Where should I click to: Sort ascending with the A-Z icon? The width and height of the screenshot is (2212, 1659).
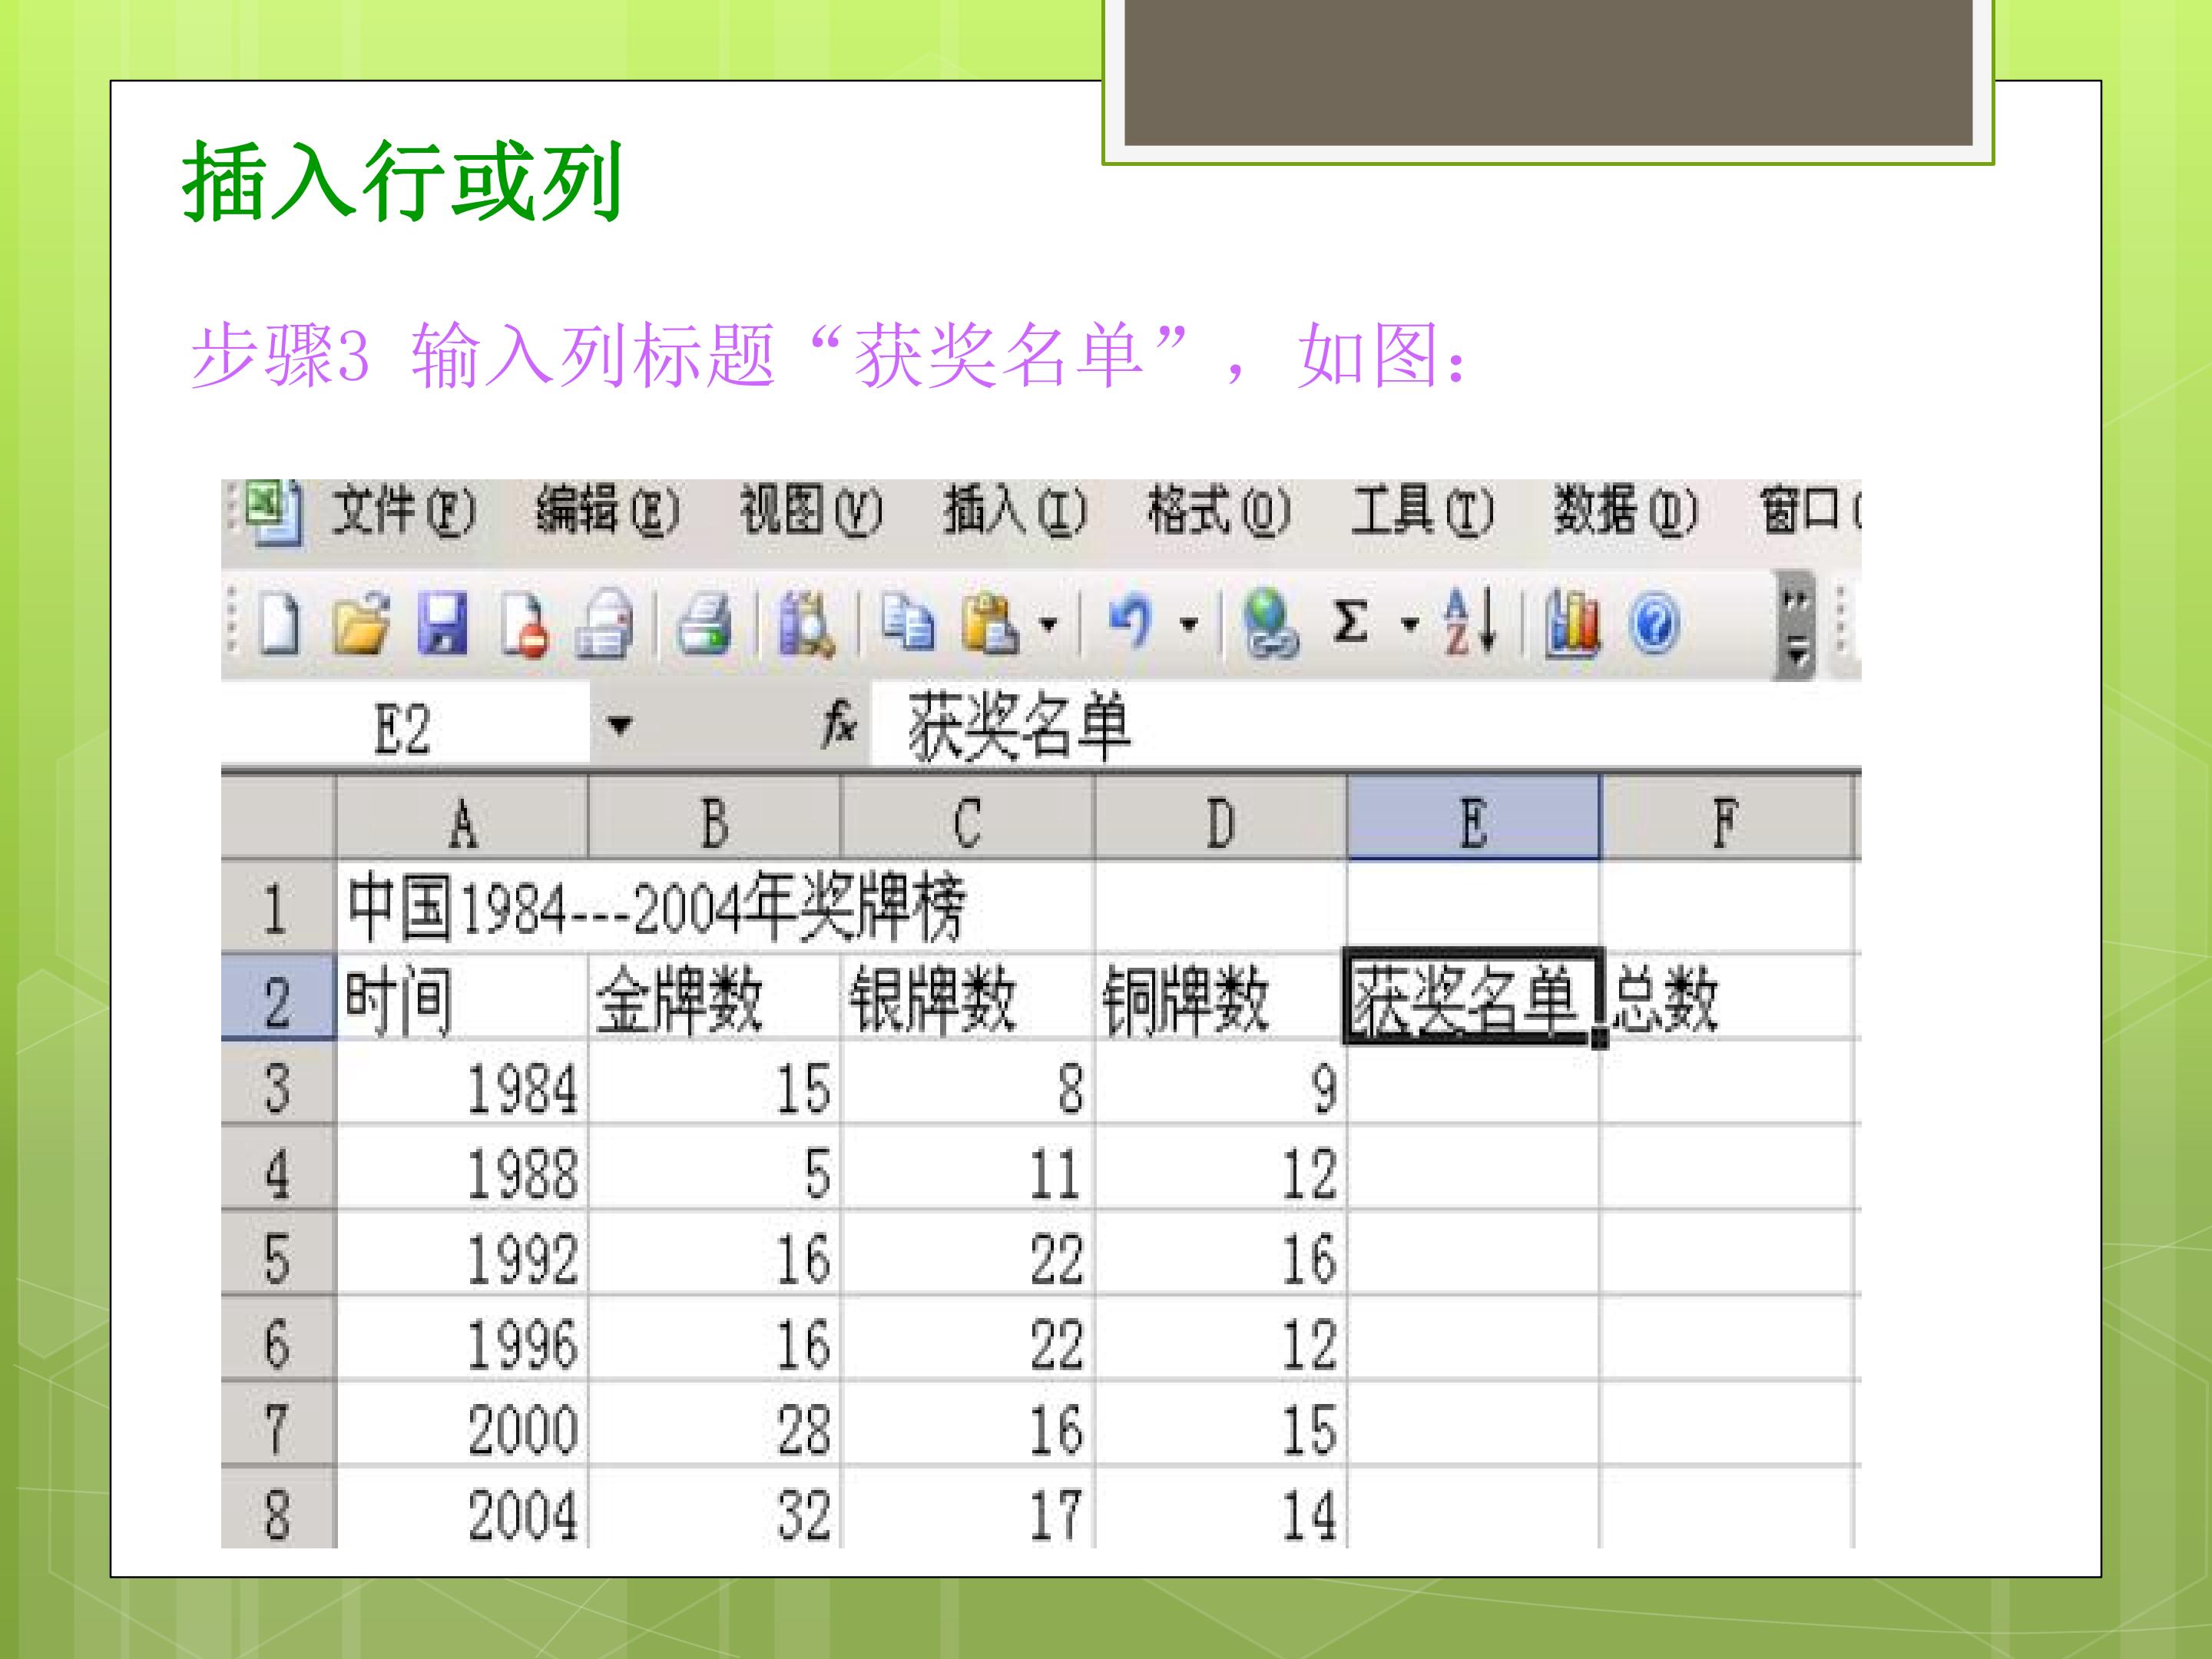tap(1469, 622)
